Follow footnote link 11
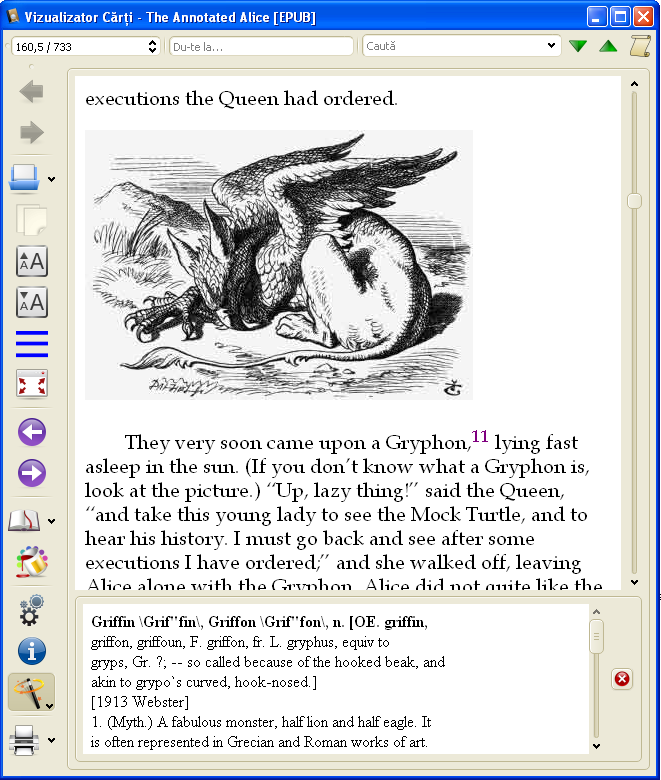661x780 pixels. [479, 436]
